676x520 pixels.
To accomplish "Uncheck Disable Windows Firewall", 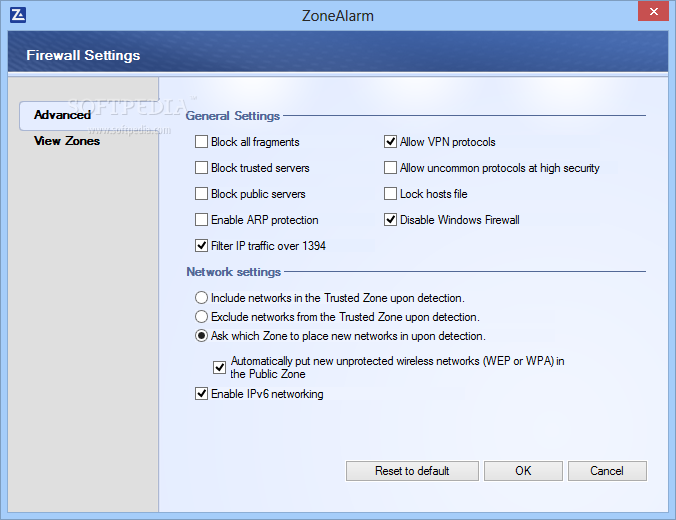I will pos(391,220).
